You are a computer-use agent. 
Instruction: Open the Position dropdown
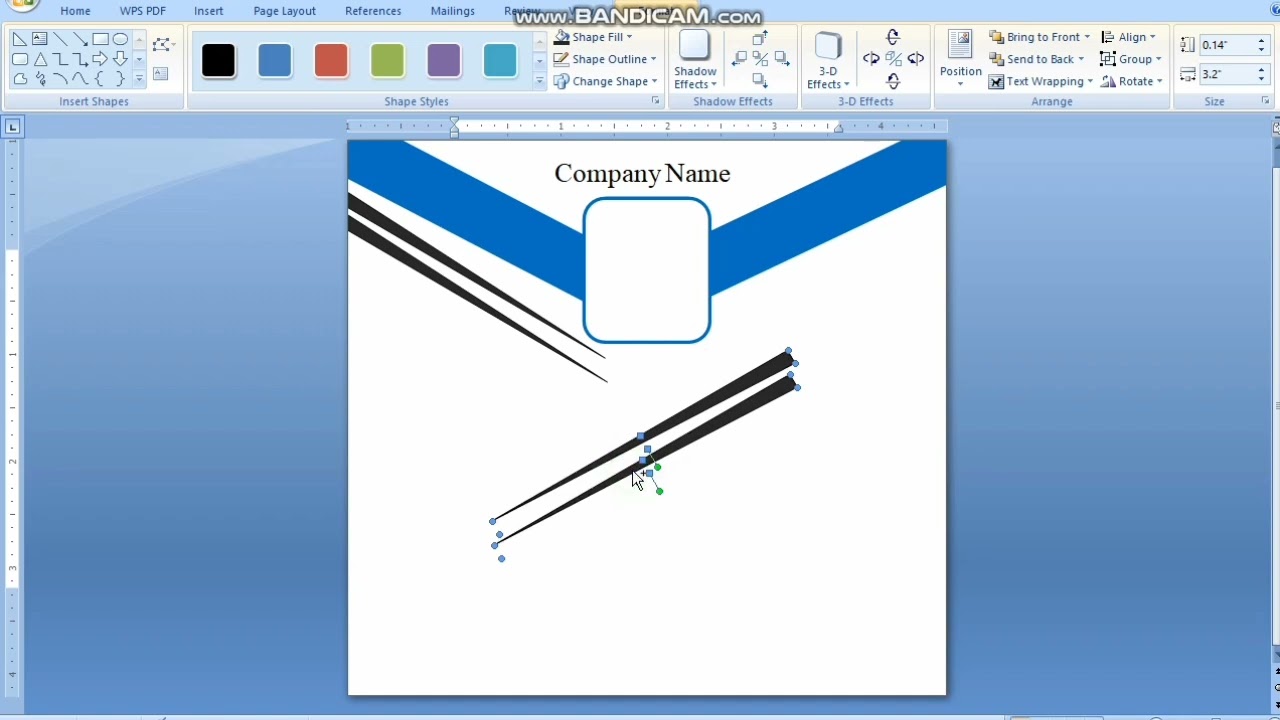(x=960, y=60)
